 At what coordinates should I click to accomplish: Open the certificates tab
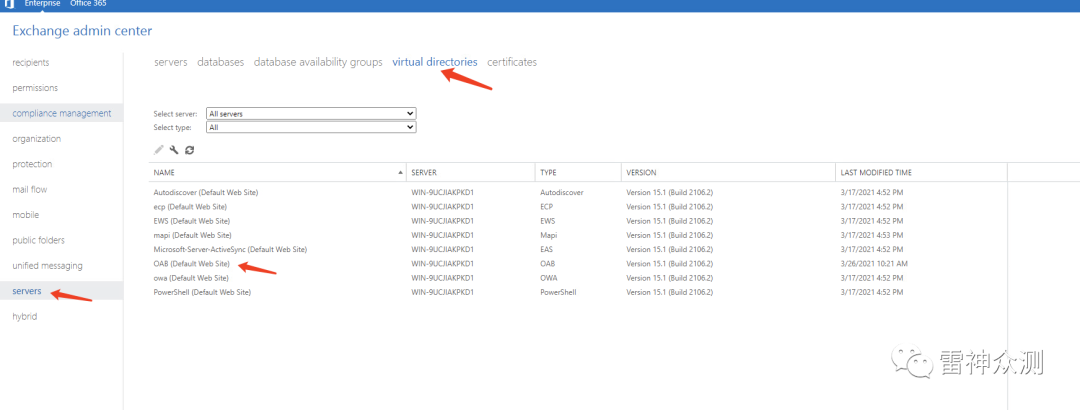pos(512,62)
